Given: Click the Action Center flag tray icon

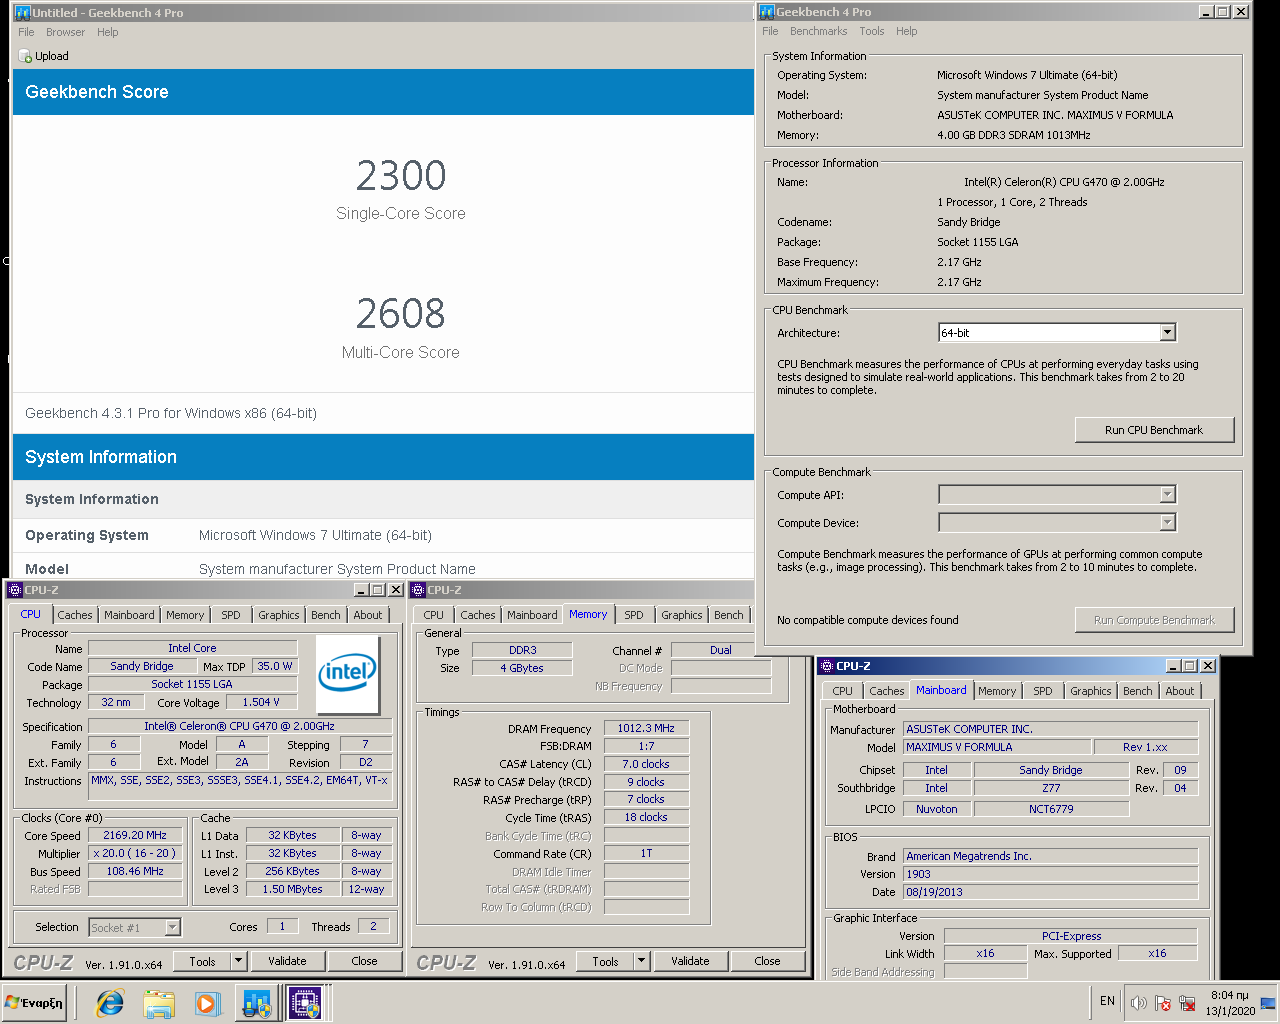Looking at the screenshot, I should [x=1163, y=1002].
